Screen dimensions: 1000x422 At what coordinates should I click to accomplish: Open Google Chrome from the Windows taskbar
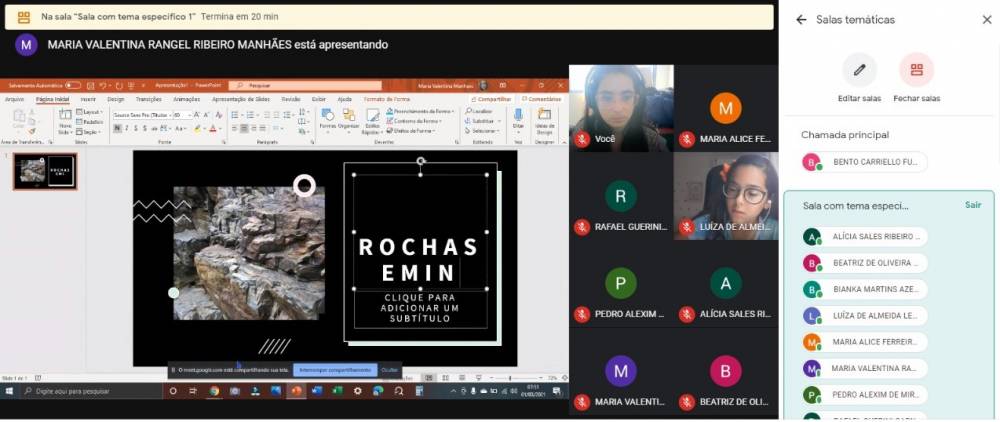point(214,391)
